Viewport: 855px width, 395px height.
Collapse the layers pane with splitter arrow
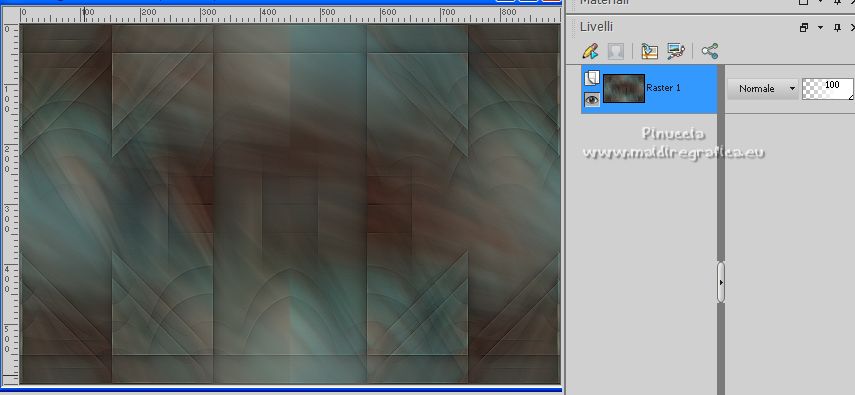coord(721,283)
